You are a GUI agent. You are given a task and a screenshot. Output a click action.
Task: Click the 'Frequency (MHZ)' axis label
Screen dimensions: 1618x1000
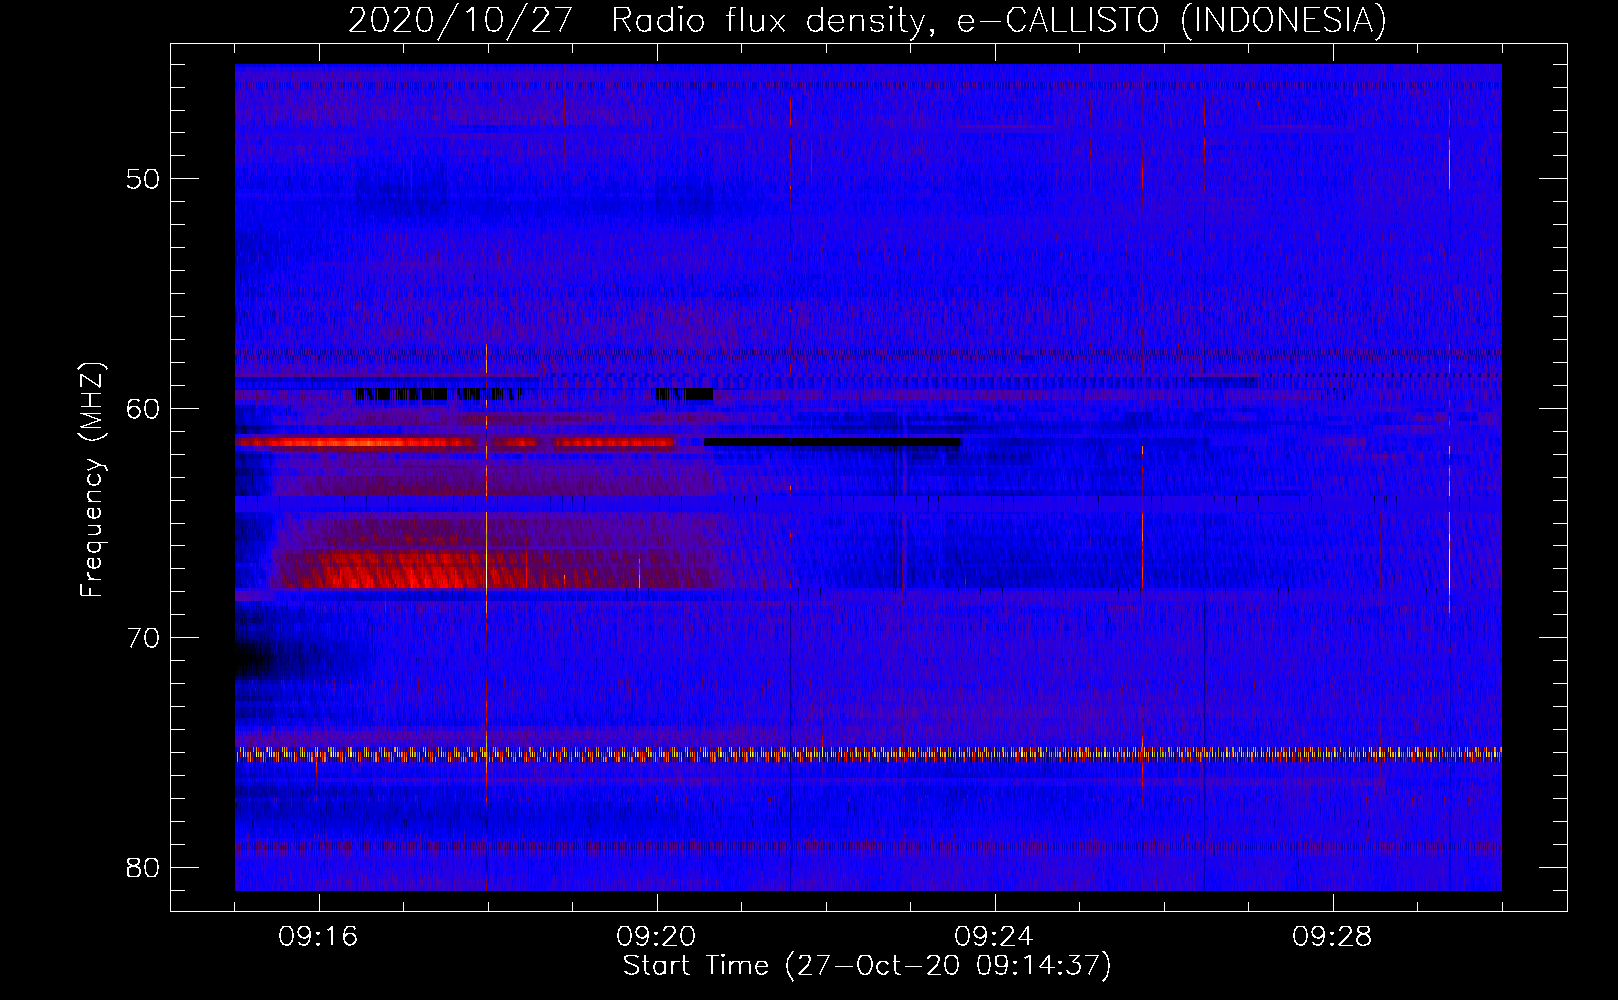(x=92, y=480)
